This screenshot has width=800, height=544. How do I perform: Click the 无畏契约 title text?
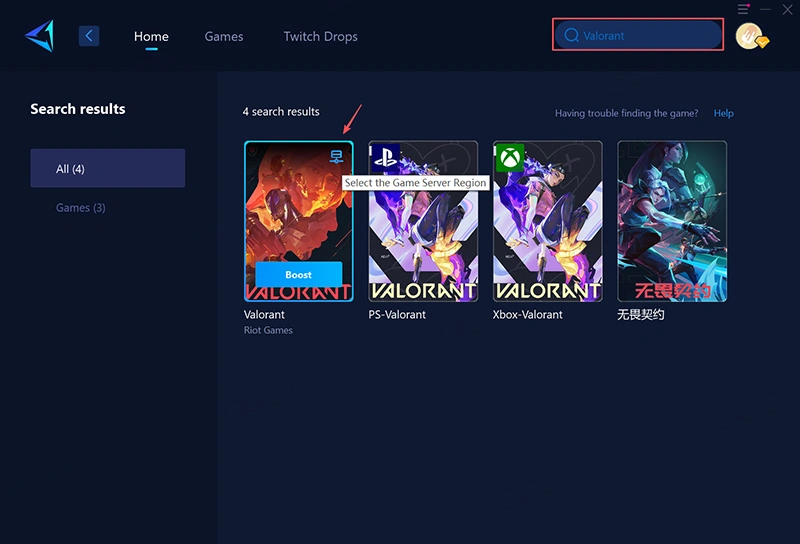coord(641,315)
